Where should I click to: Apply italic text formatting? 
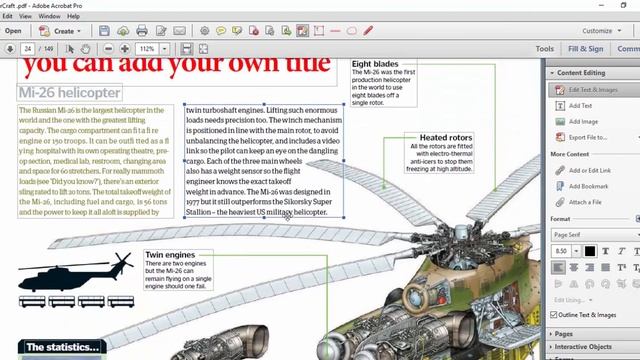coord(621,251)
